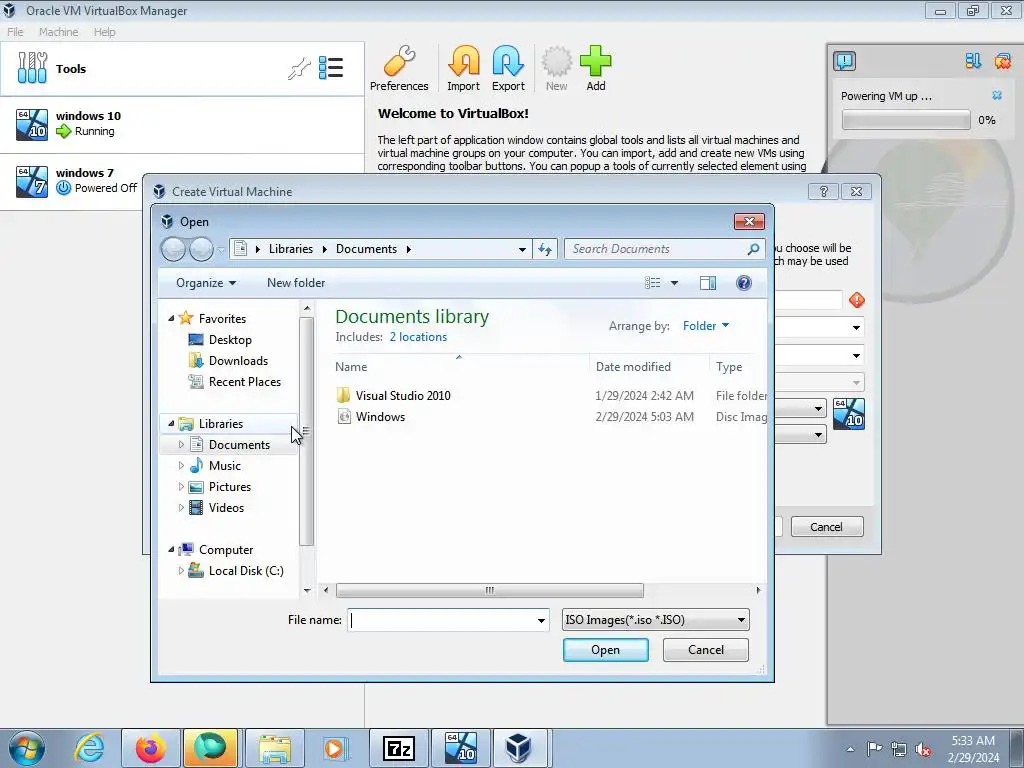The width and height of the screenshot is (1024, 768).
Task: Open the view options dropdown arrow
Action: tap(675, 283)
